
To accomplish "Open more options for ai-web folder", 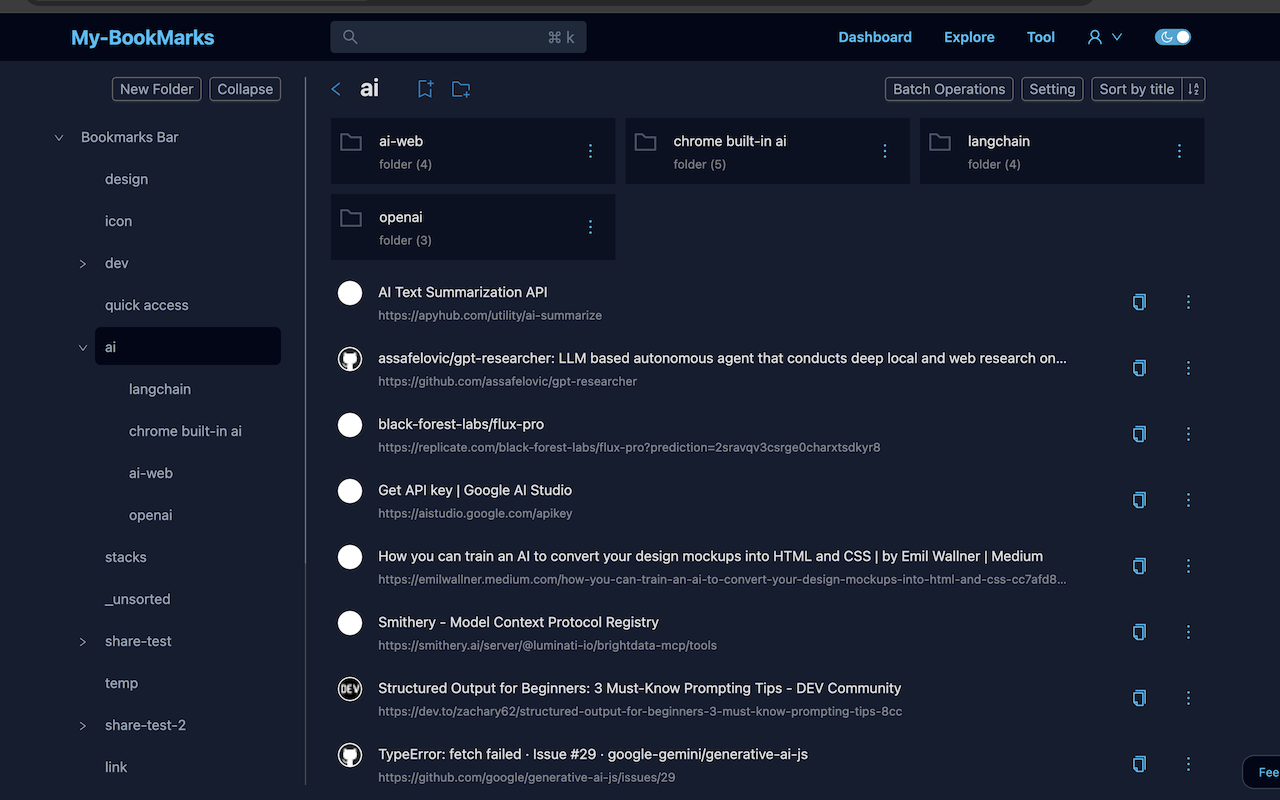I will coord(590,151).
